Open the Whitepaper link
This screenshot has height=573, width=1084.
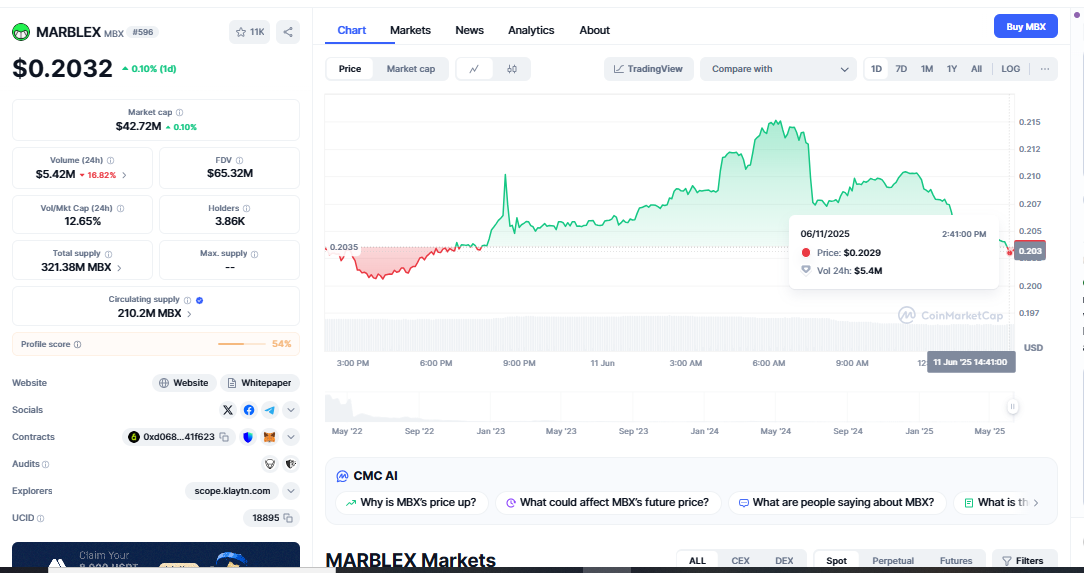(260, 383)
